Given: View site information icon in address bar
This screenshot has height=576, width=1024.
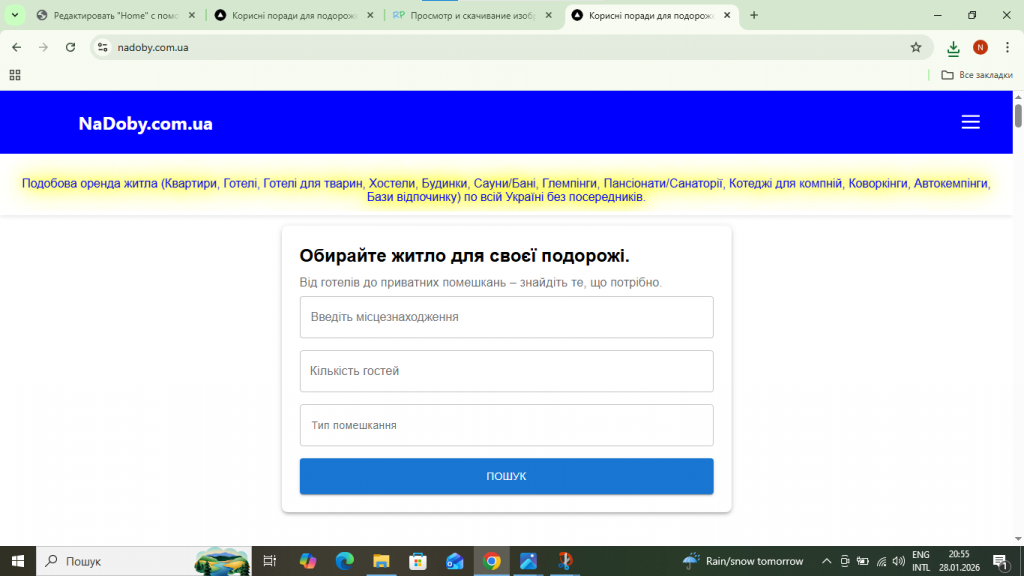Looking at the screenshot, I should [x=102, y=47].
